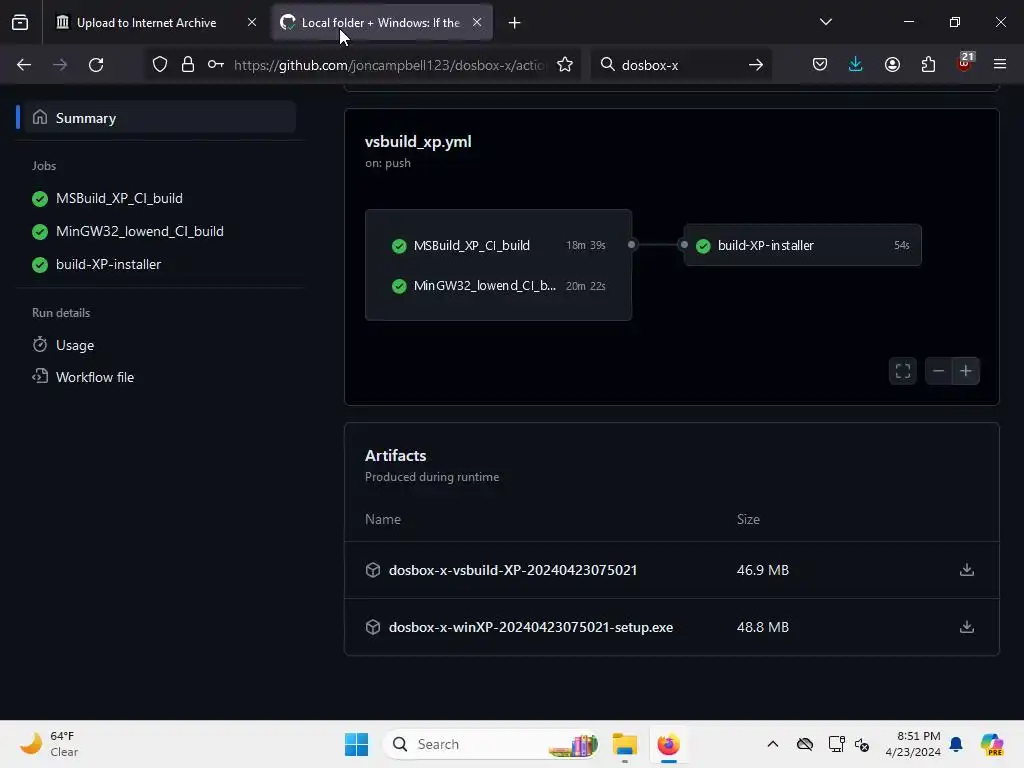This screenshot has width=1024, height=768.
Task: Open the Firefox account icon
Action: pos(892,65)
